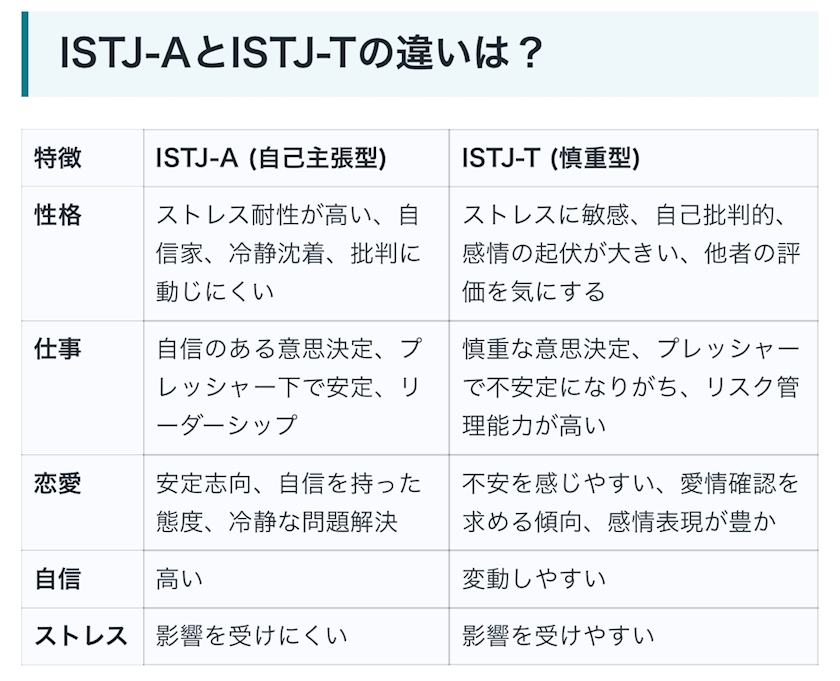Click the cell starting with 安定志向
The height and width of the screenshot is (681, 840).
288,502
